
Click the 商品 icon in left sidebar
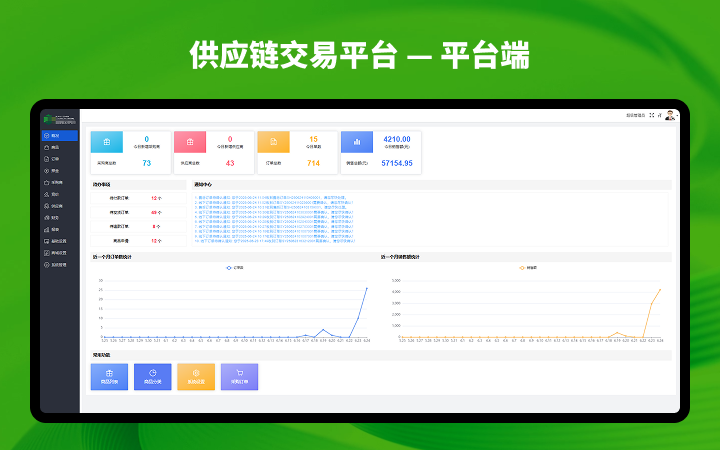(45, 147)
